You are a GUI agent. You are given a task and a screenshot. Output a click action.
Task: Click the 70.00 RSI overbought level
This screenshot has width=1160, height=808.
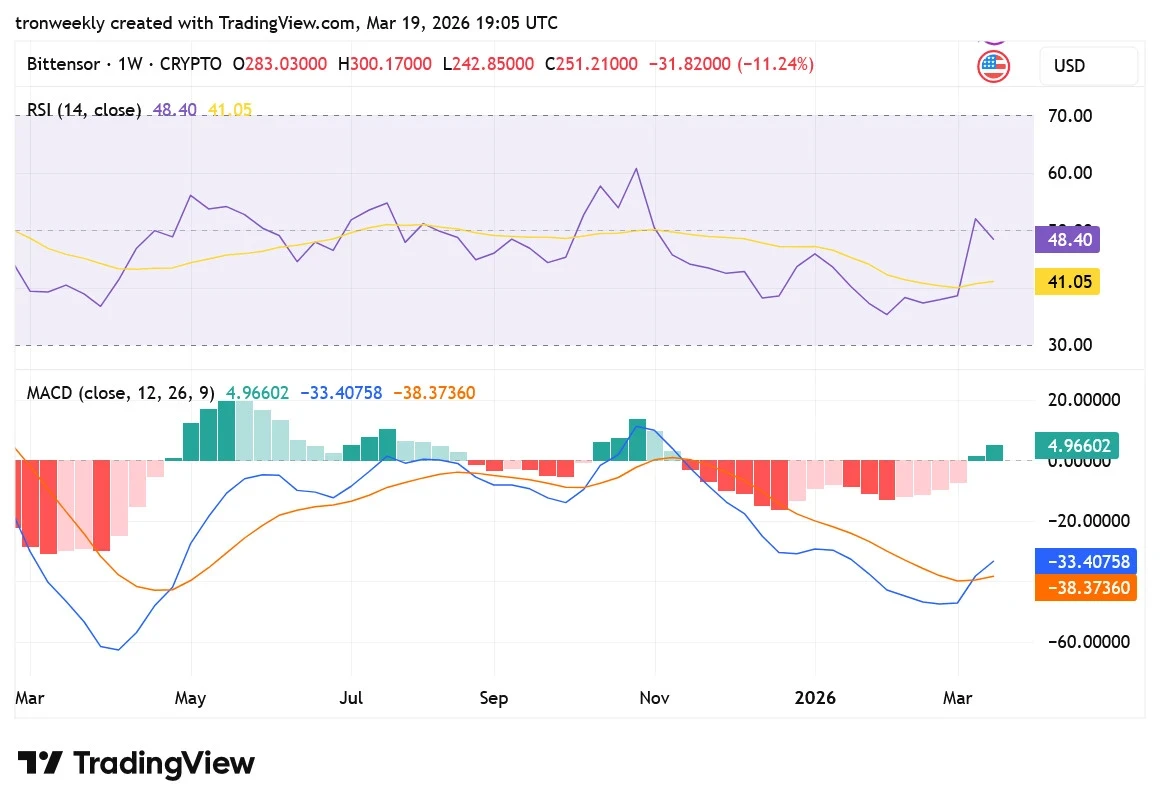(1069, 115)
